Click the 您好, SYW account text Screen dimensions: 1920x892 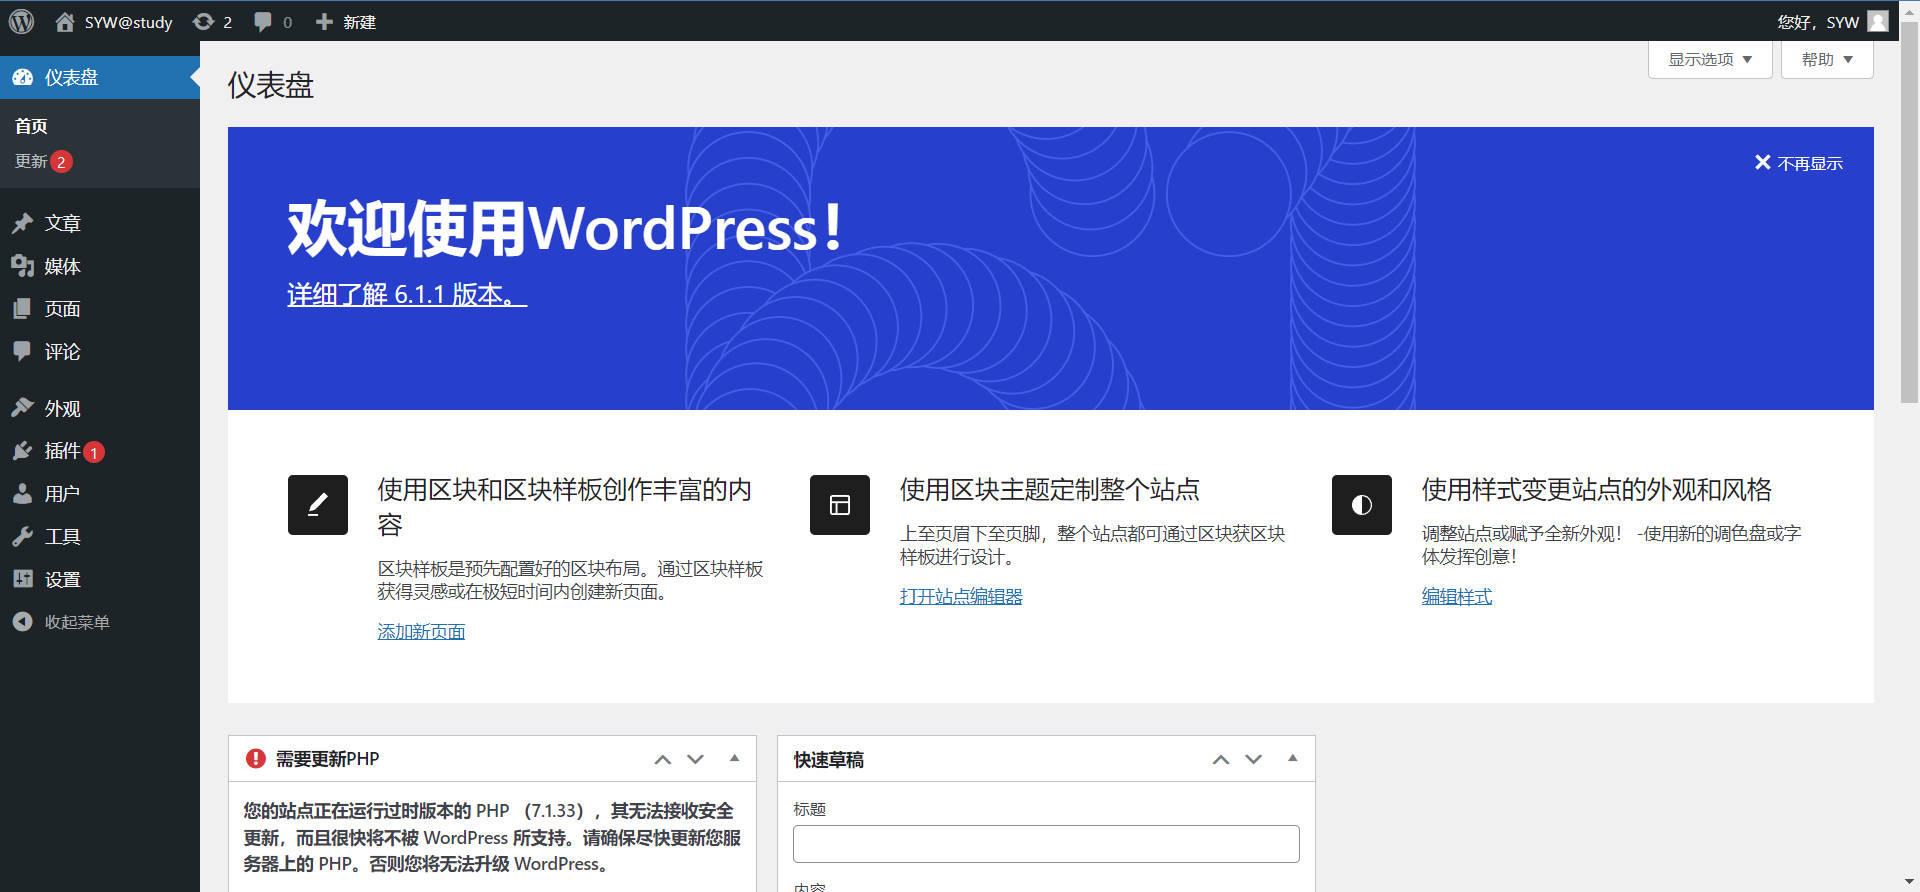point(1818,22)
